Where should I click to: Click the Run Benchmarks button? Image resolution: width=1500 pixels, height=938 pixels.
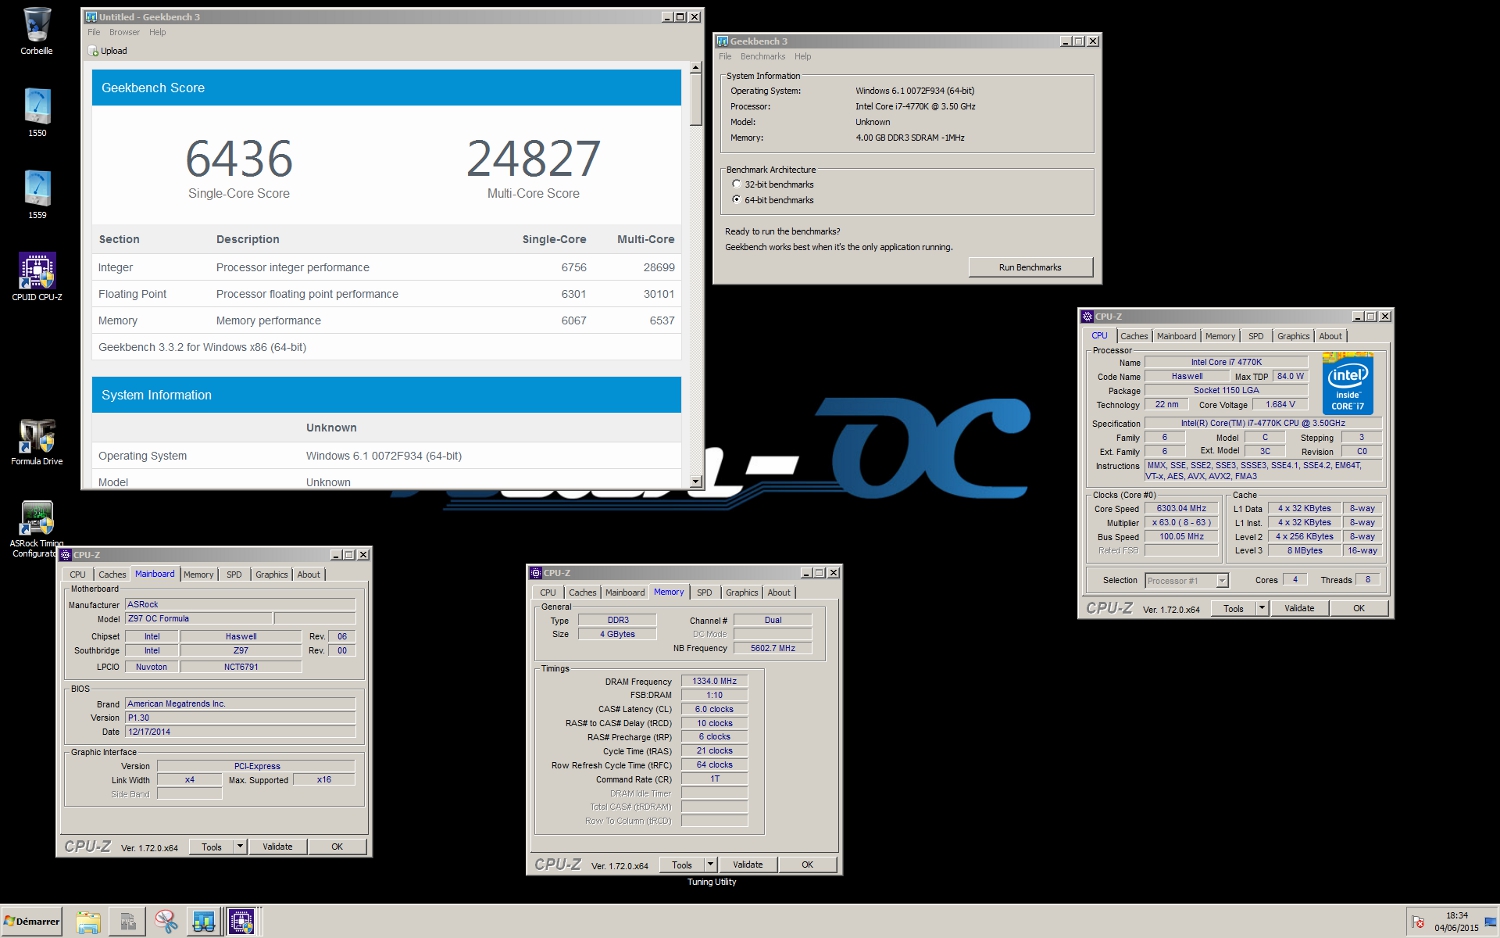click(1030, 267)
